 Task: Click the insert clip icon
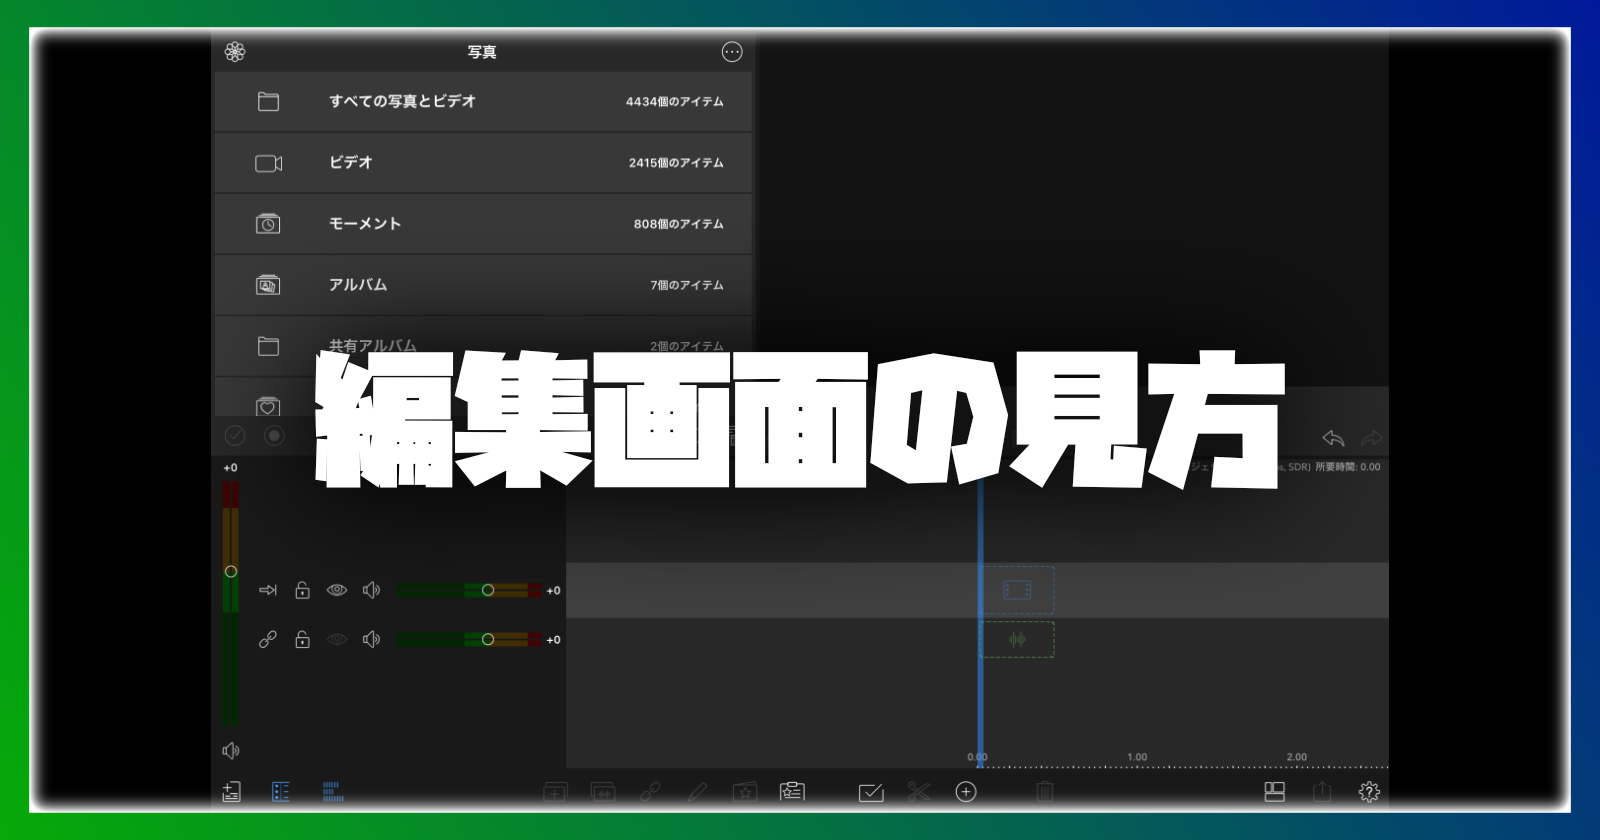(x=555, y=792)
